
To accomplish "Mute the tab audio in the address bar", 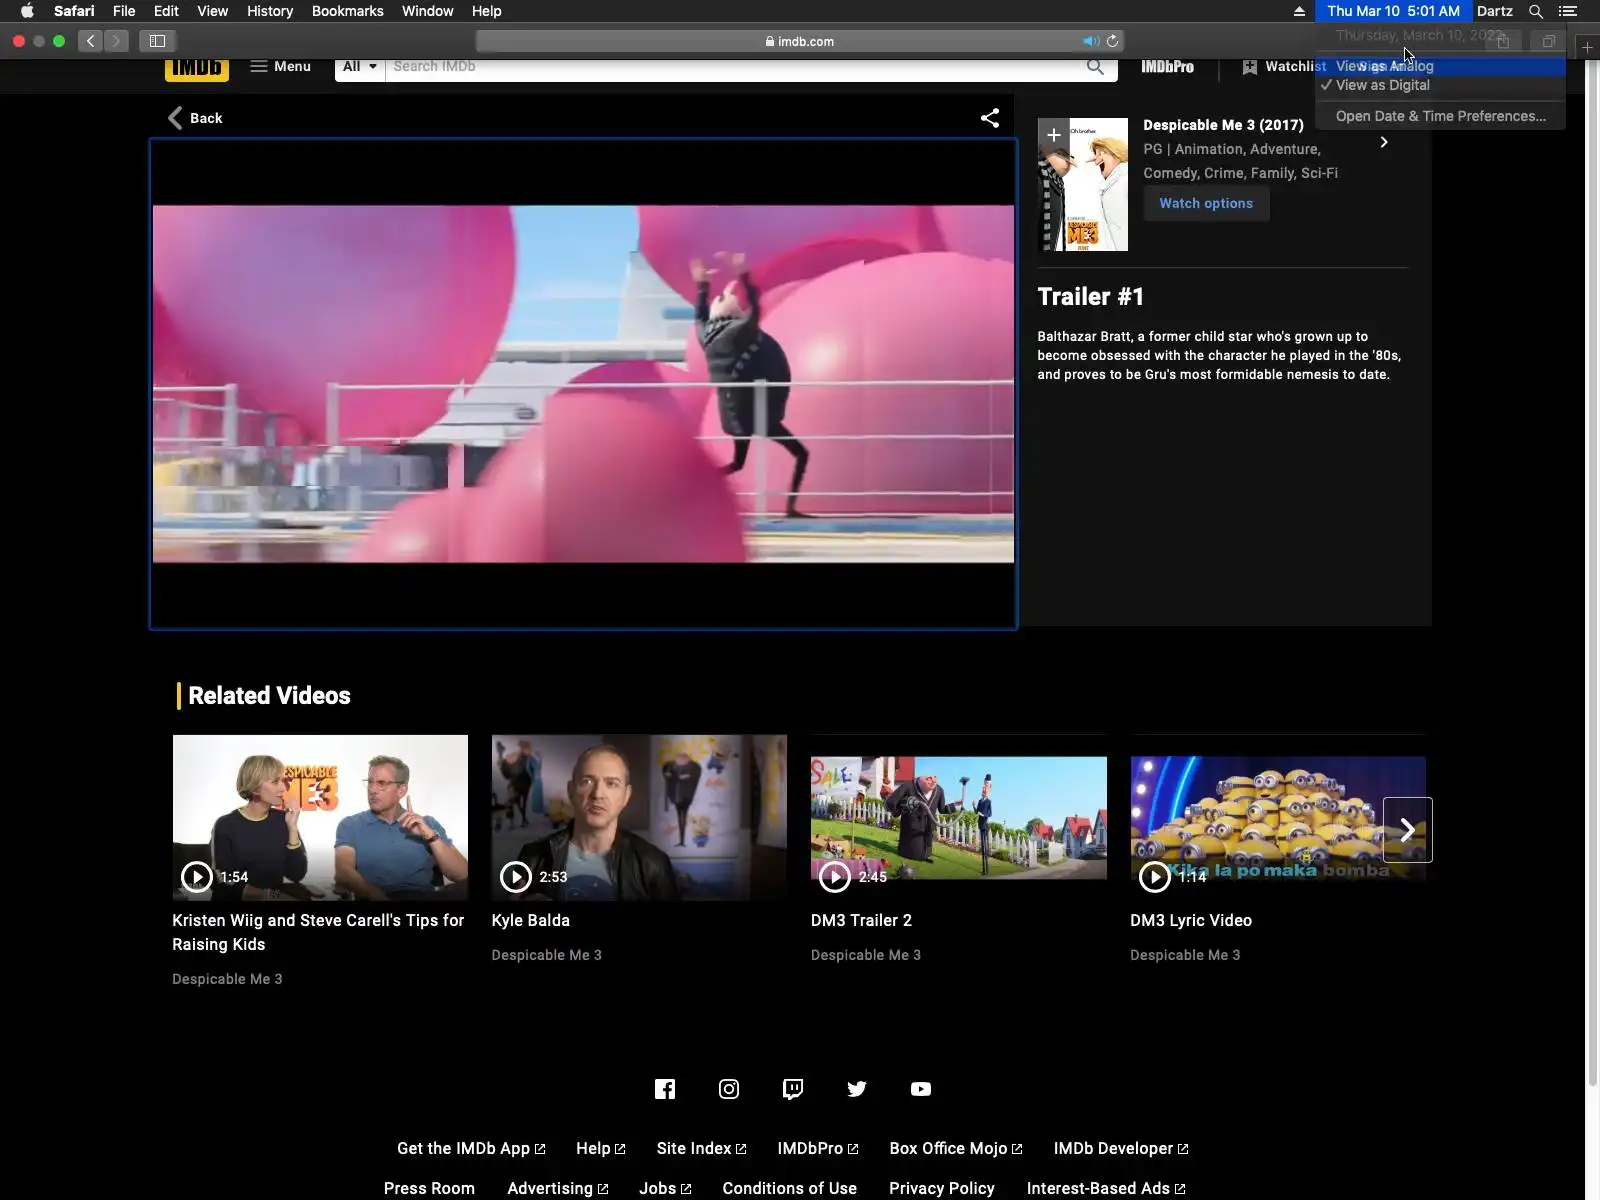I will (x=1090, y=41).
